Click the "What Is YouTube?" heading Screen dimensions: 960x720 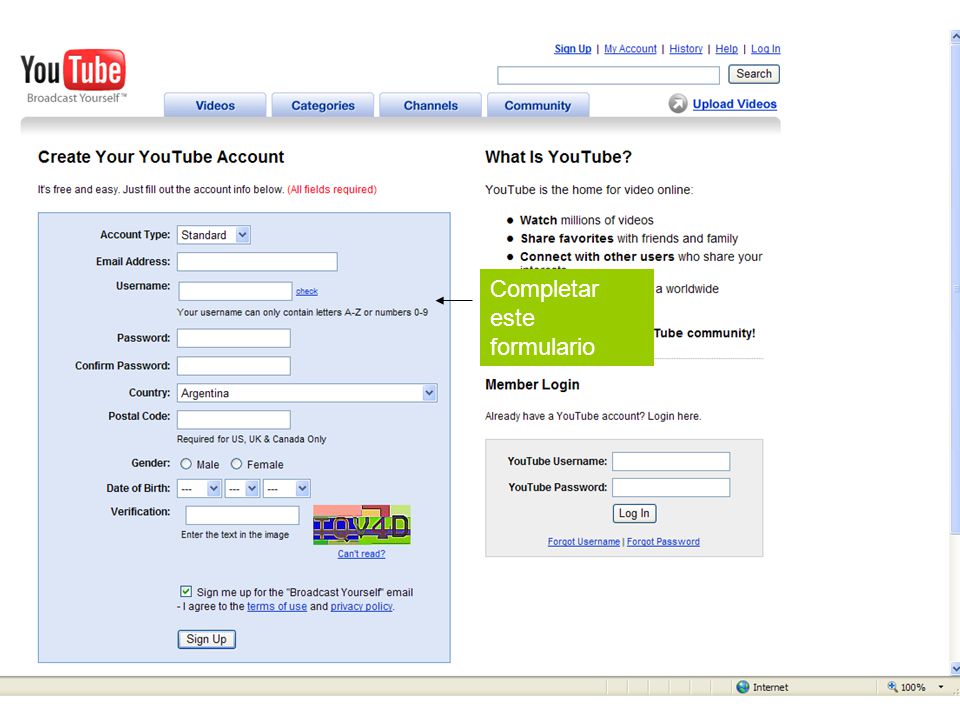coord(558,157)
